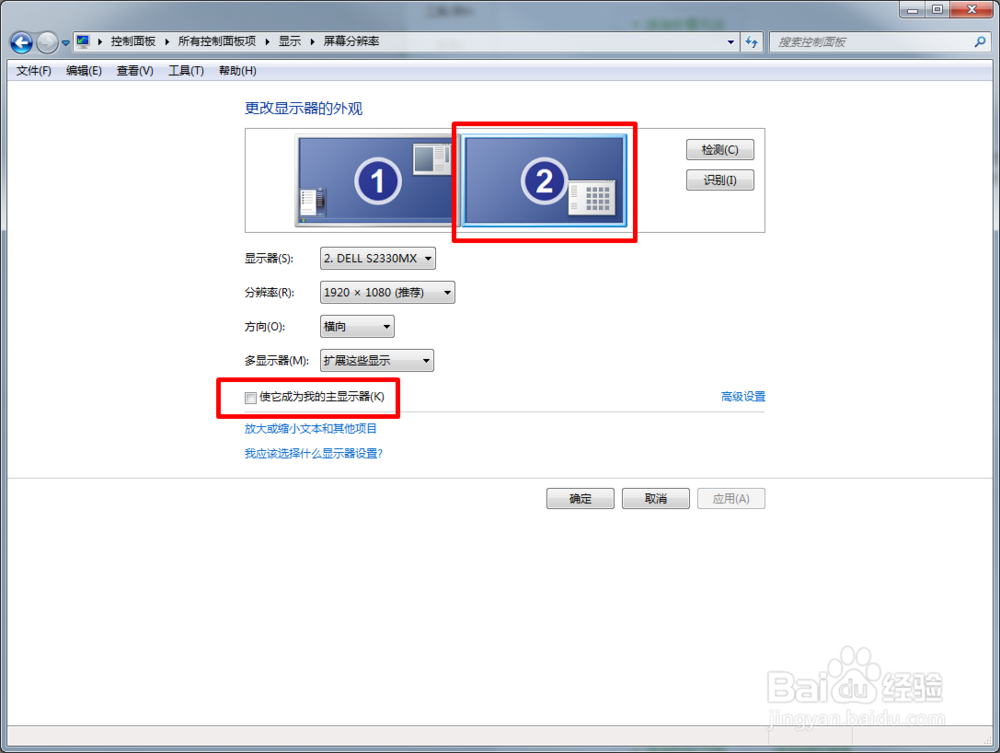The image size is (1000, 753).
Task: Click the search magnifier icon
Action: click(x=978, y=42)
